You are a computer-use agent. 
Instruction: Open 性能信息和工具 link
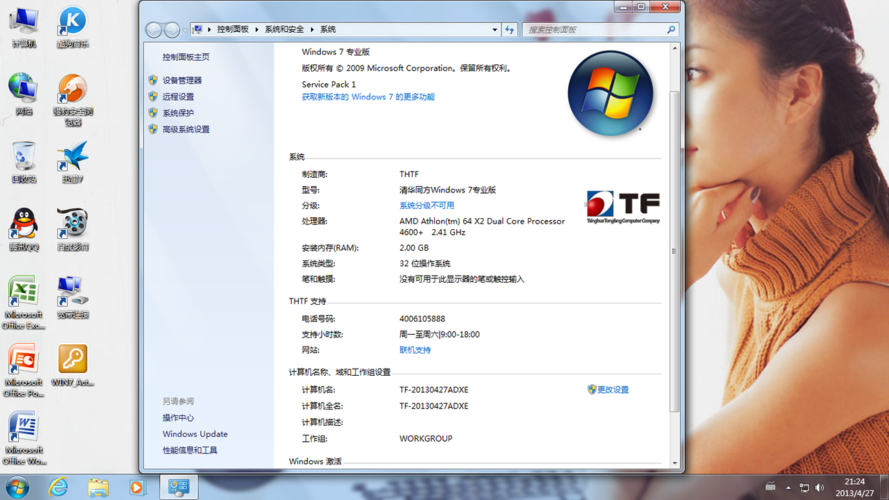click(190, 451)
